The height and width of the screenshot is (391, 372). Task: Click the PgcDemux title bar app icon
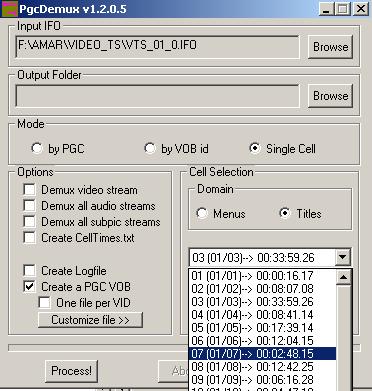click(x=9, y=9)
